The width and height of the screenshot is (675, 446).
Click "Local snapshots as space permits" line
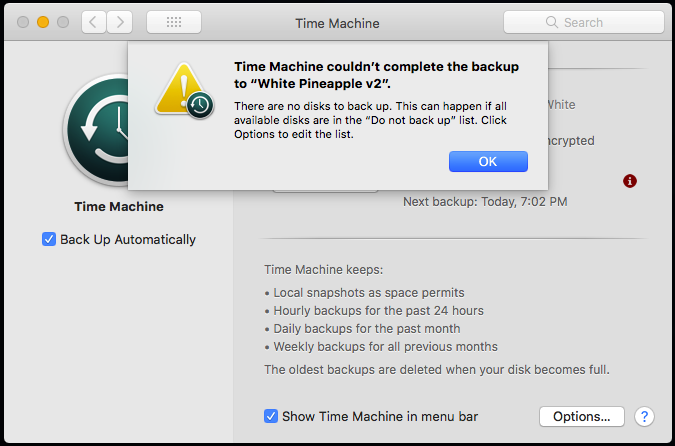(x=369, y=293)
